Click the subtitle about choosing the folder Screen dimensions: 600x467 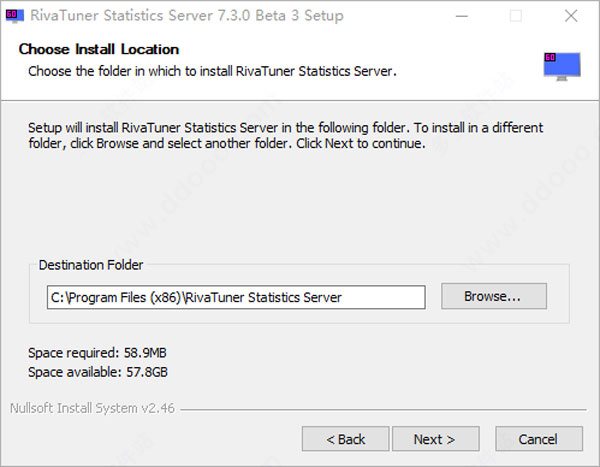click(x=212, y=71)
